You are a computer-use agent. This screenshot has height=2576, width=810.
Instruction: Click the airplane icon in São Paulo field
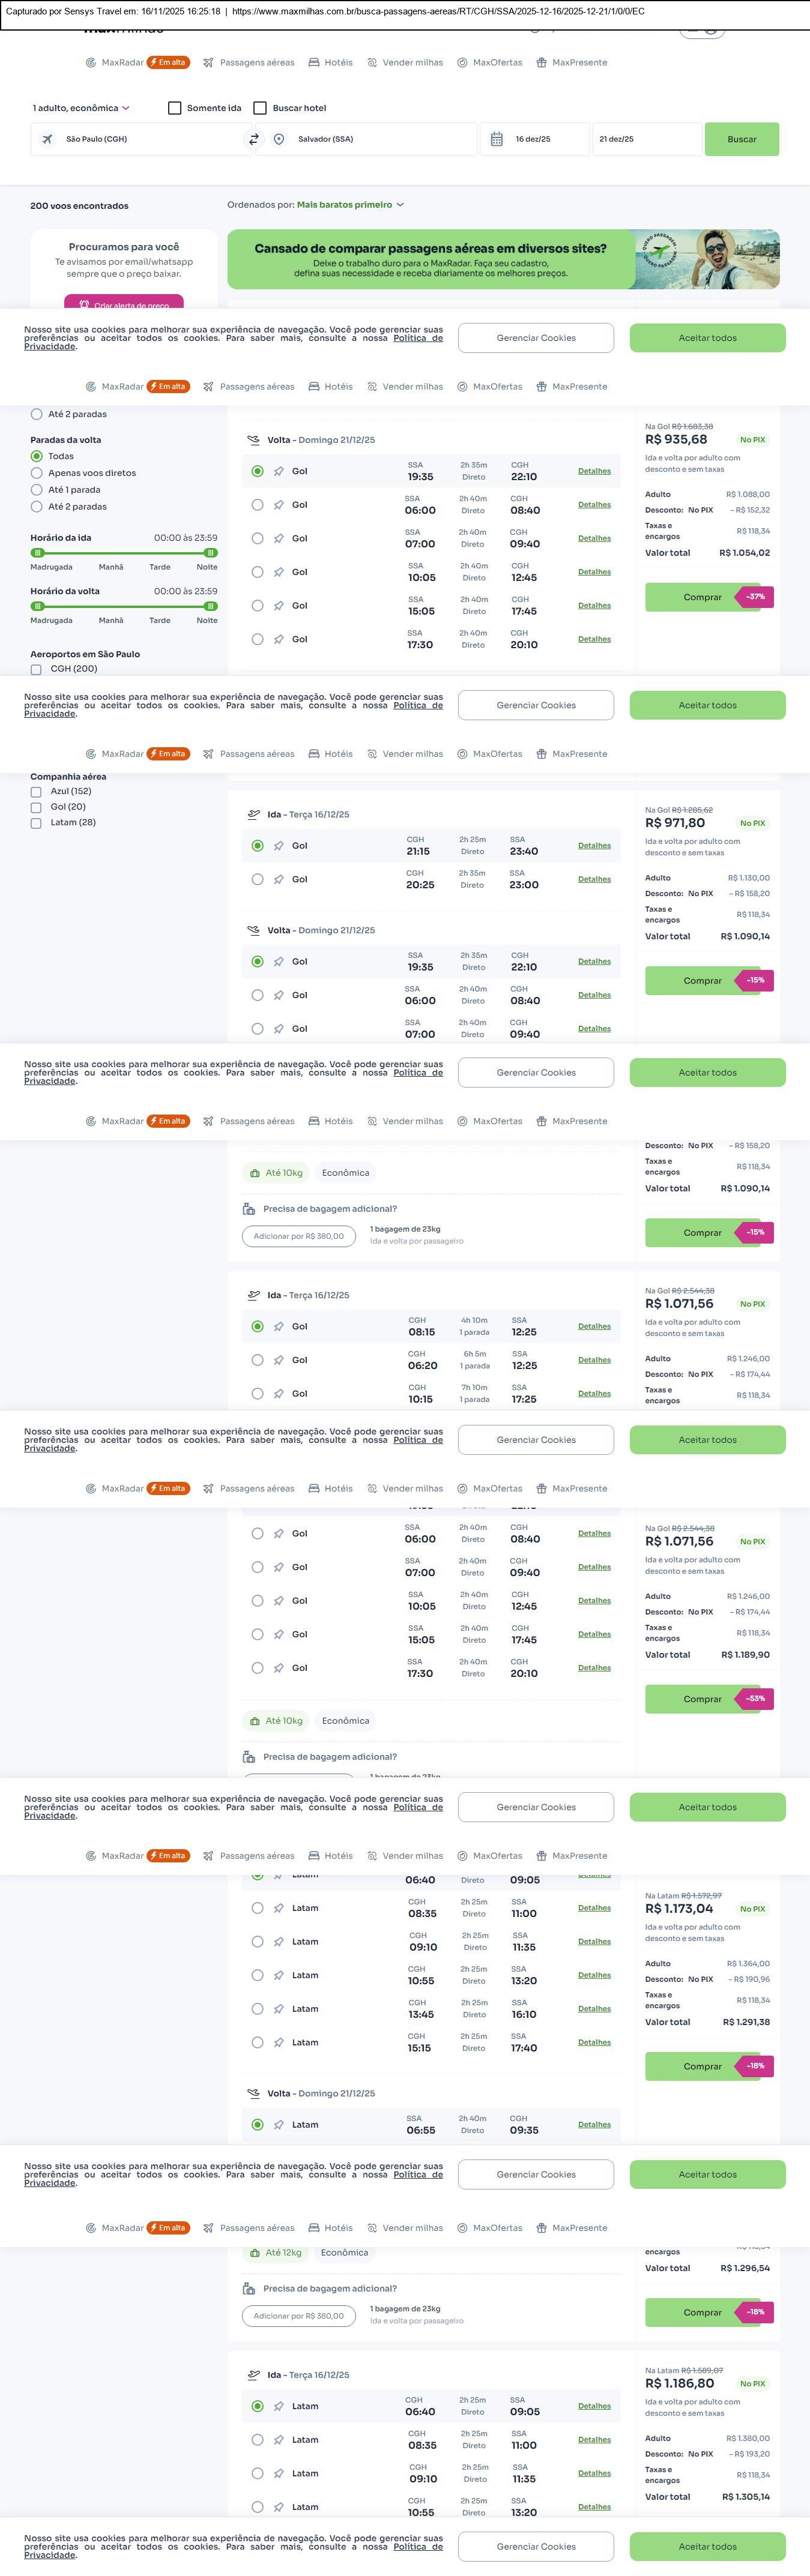click(47, 139)
